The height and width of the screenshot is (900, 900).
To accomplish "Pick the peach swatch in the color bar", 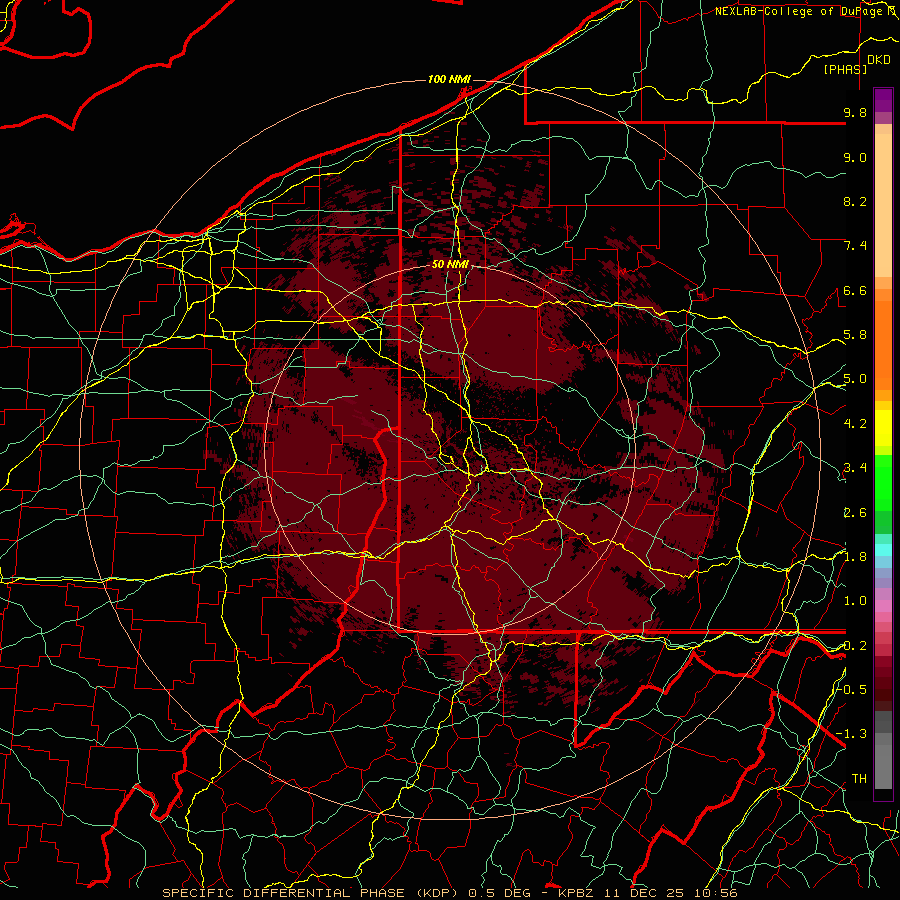I will [x=883, y=205].
